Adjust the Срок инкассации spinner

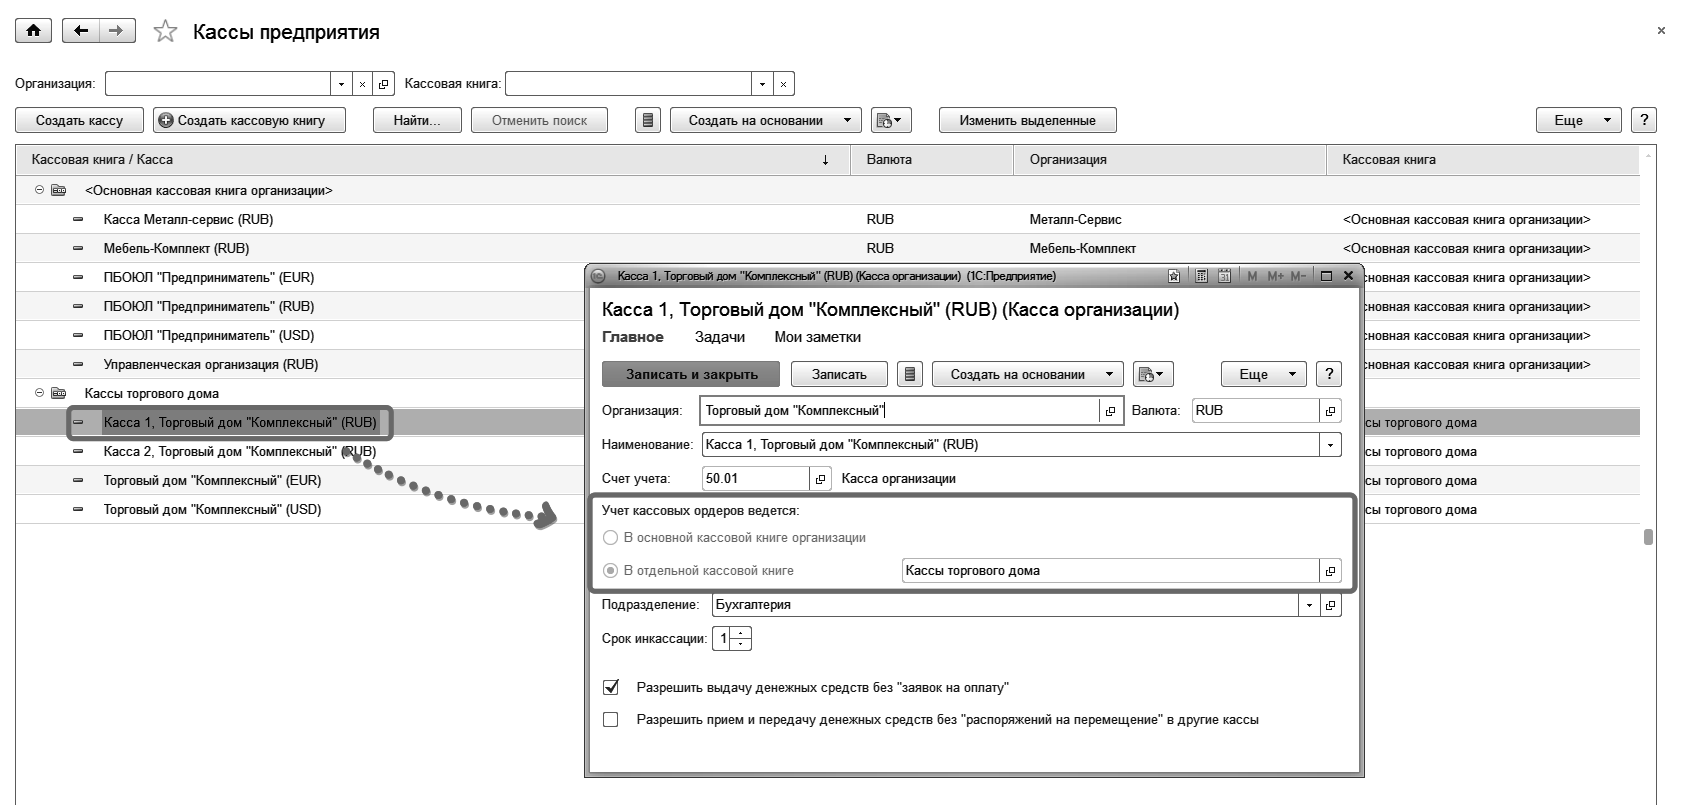tap(741, 639)
